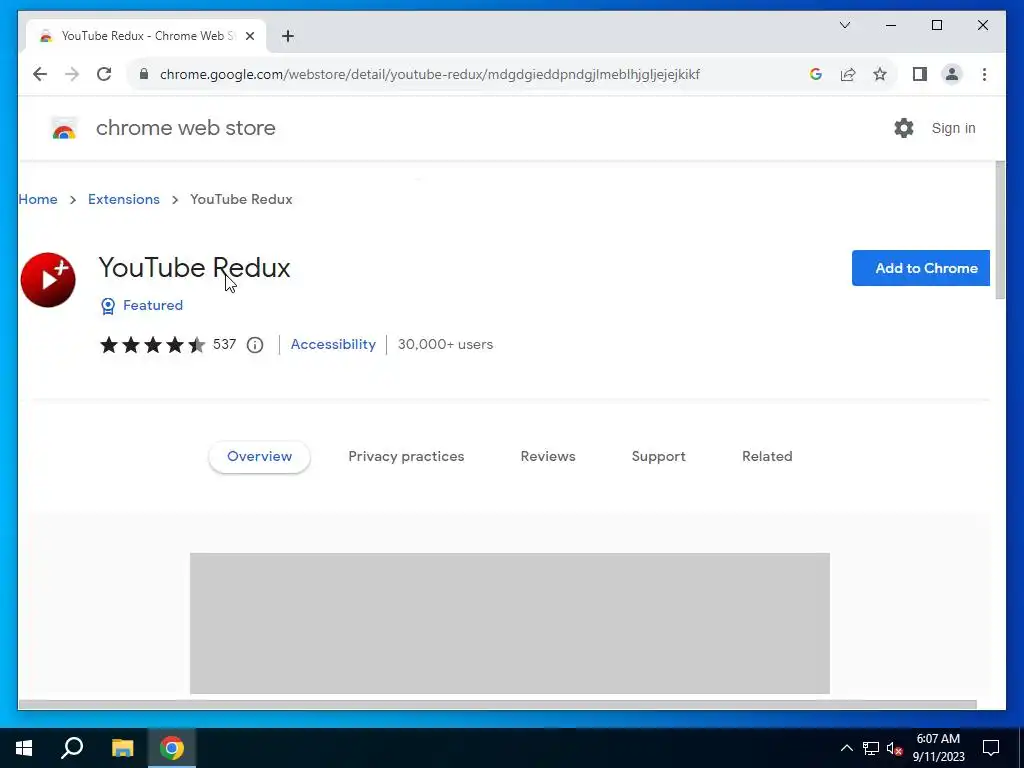Switch to the Reviews tab
The height and width of the screenshot is (768, 1024).
[x=548, y=456]
